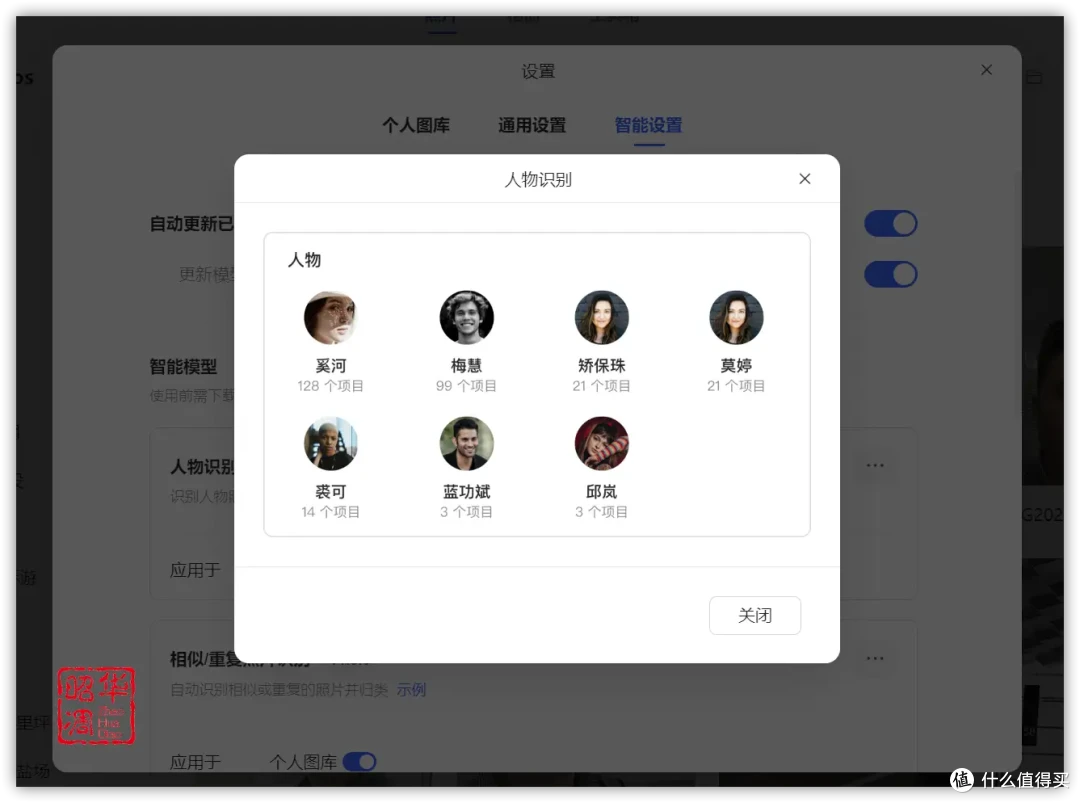This screenshot has width=1080, height=803.
Task: Click the 14 个项目 count
Action: 331,512
